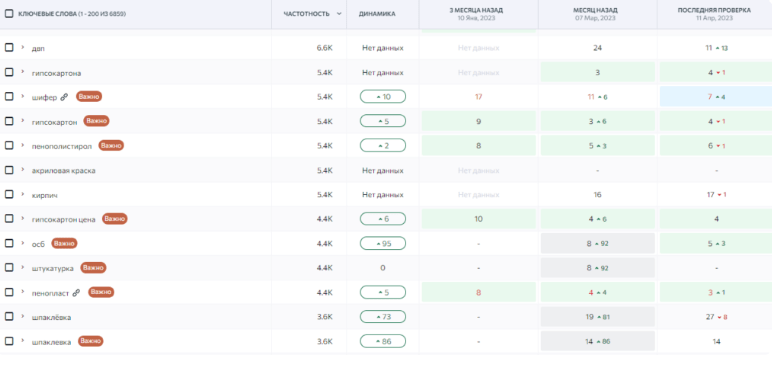Click month-ago position 16 for кирпич
Viewport: 772px width, 391px height.
597,195
